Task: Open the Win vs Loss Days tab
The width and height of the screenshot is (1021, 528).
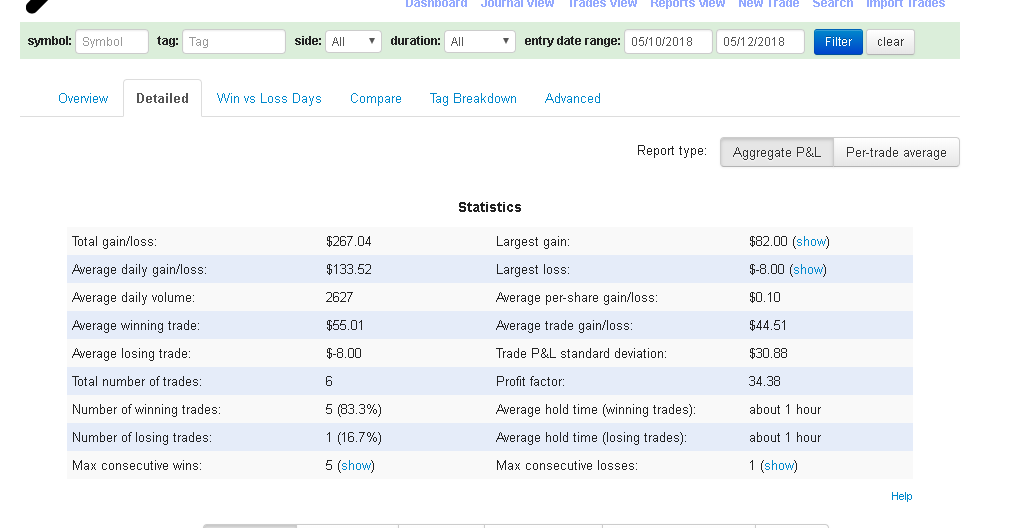Action: 269,98
